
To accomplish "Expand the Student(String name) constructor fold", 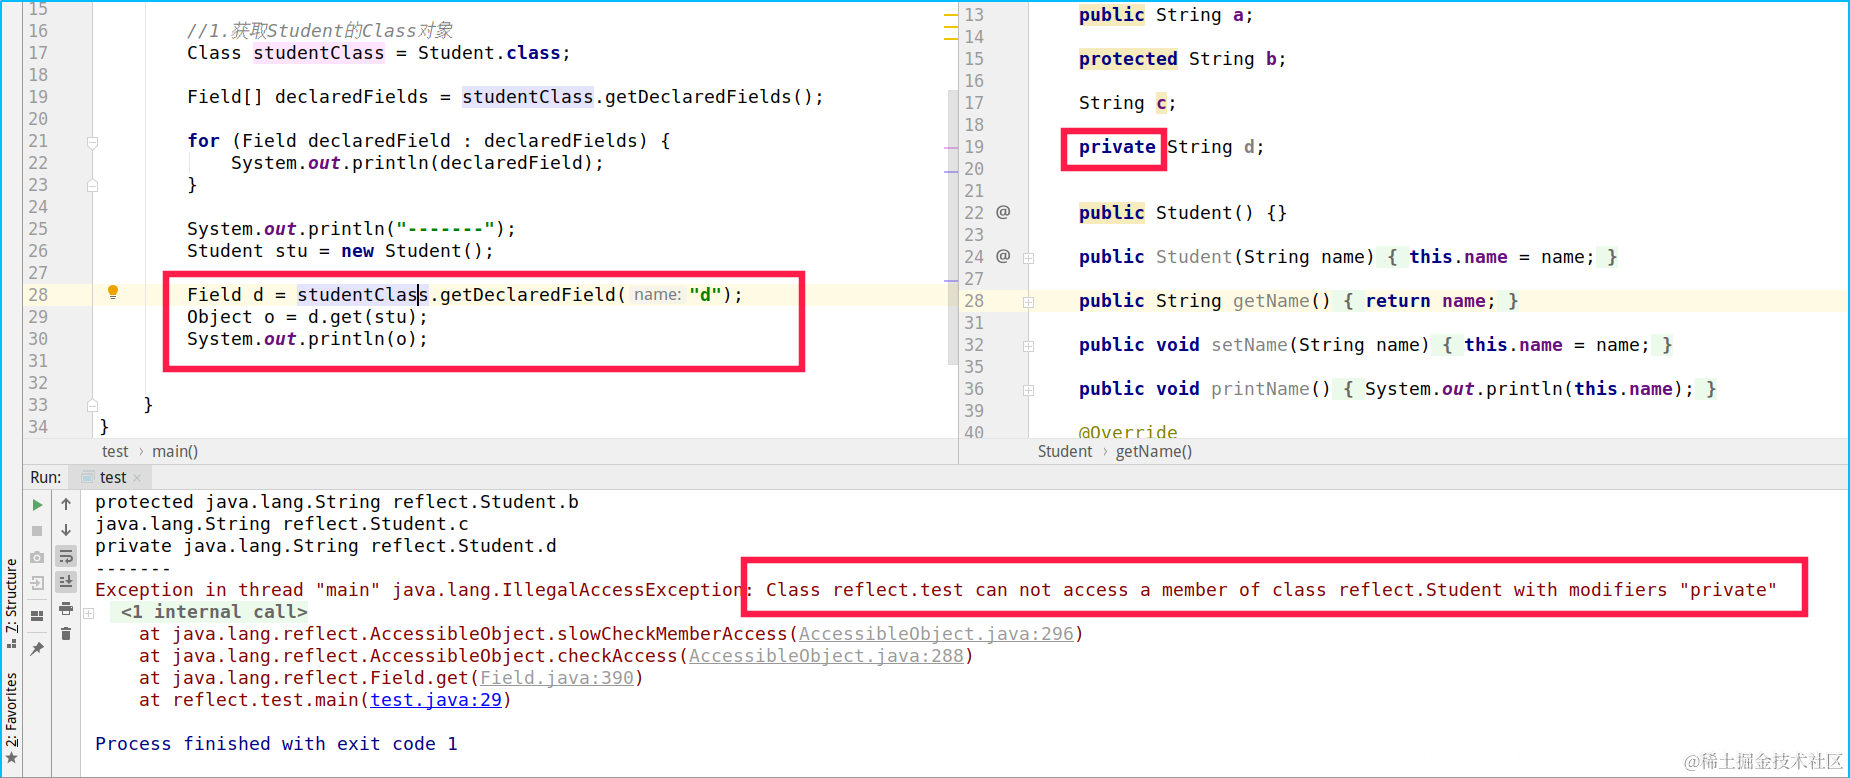I will [1028, 258].
